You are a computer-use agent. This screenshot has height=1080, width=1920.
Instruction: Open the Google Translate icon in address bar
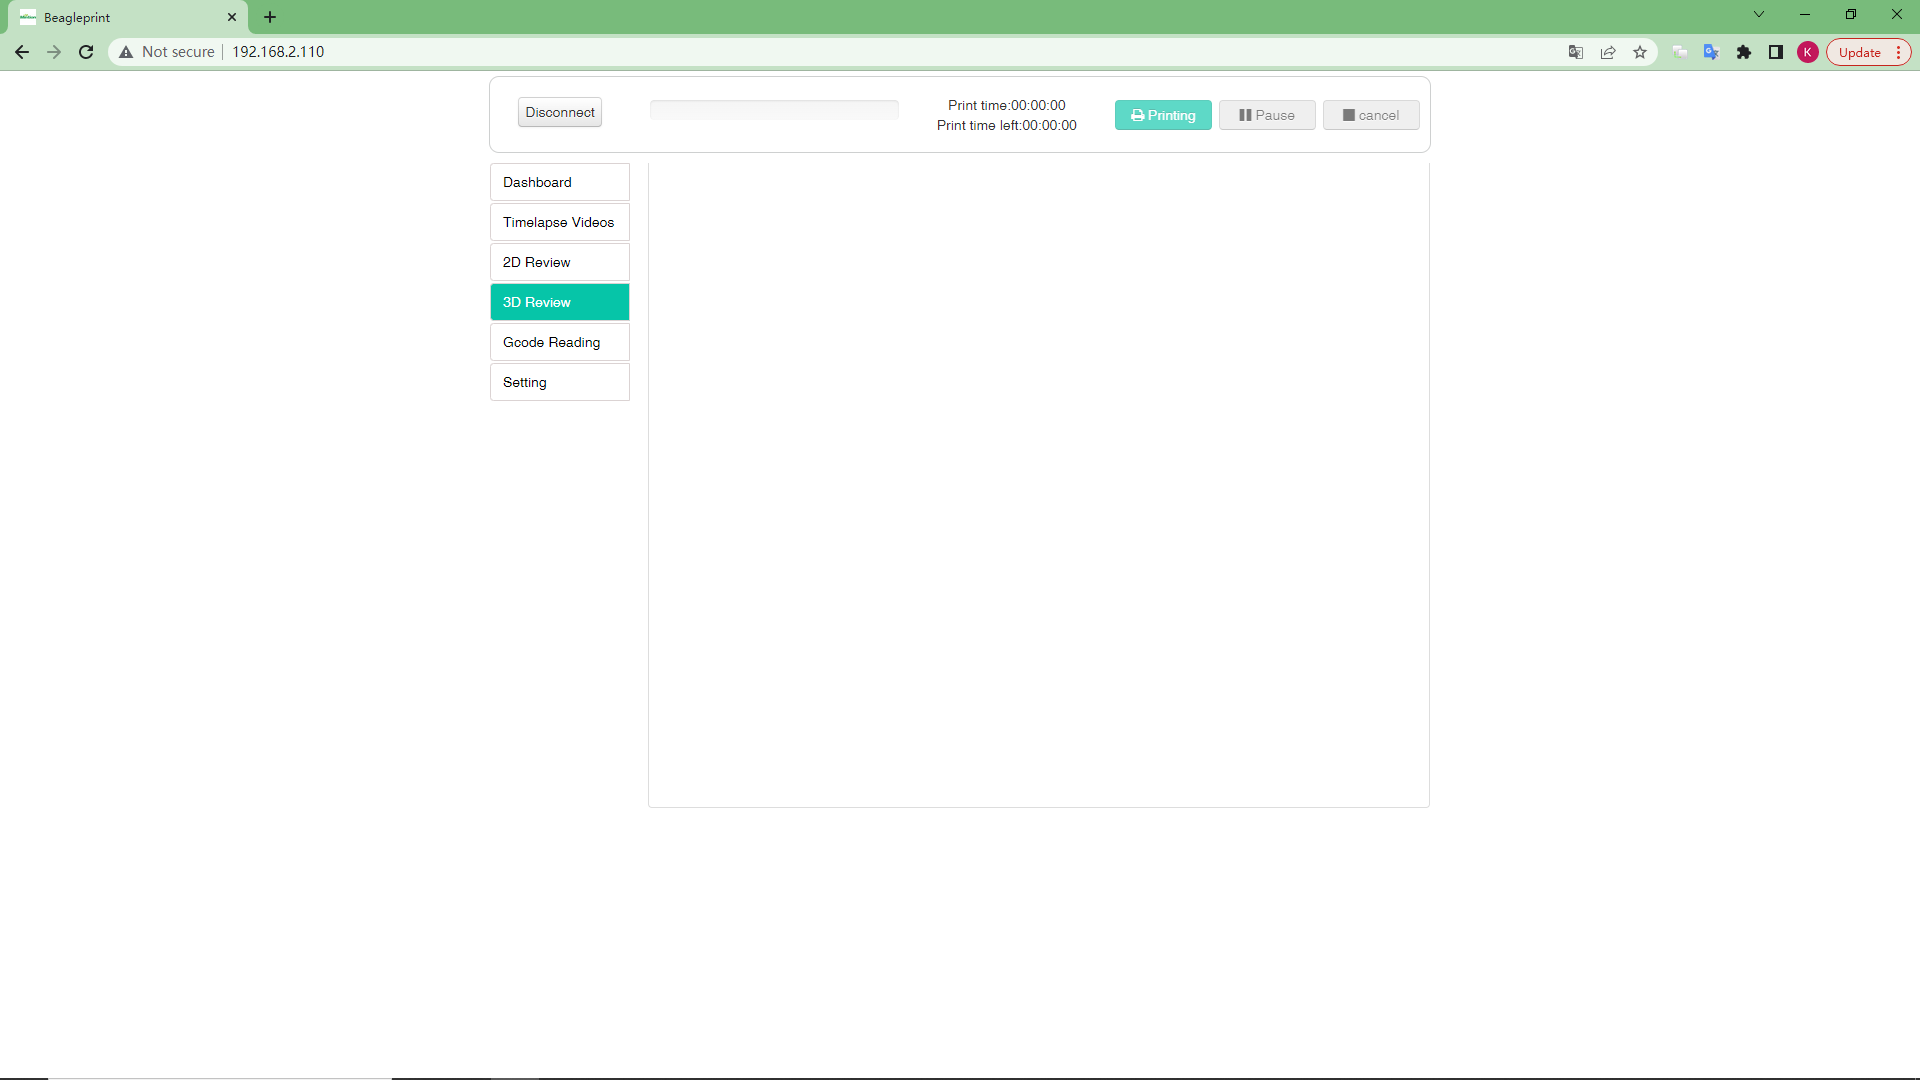1576,52
